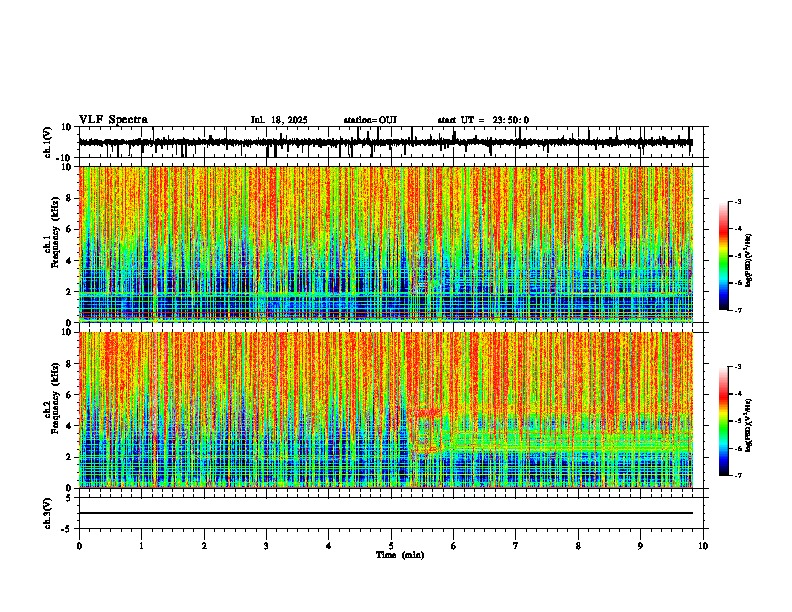
Task: Click time axis tick label "0"
Action: (x=79, y=546)
